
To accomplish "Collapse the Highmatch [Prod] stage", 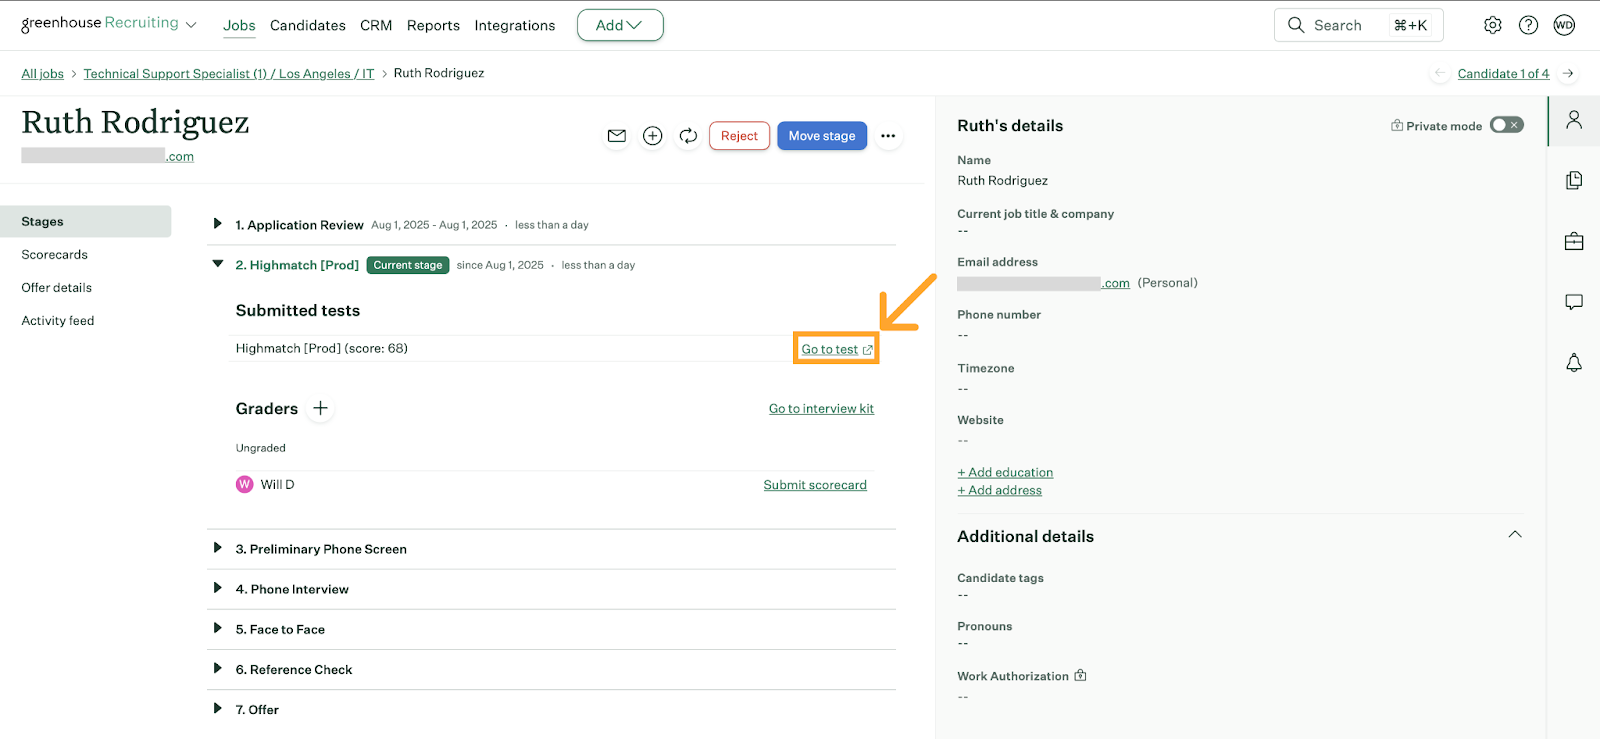I will [x=217, y=264].
